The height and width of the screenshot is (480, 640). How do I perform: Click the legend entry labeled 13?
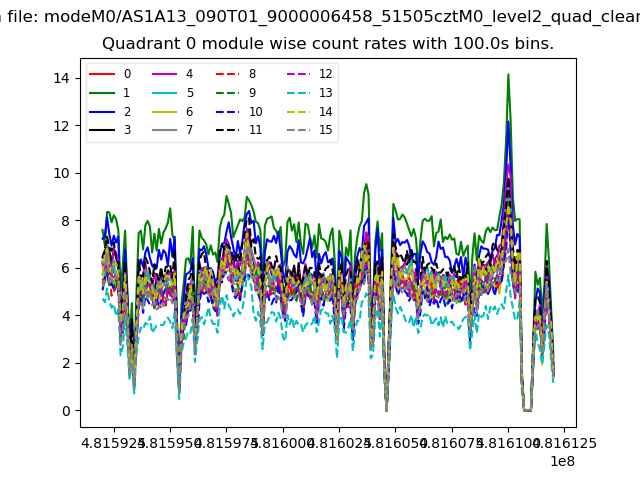[310, 93]
